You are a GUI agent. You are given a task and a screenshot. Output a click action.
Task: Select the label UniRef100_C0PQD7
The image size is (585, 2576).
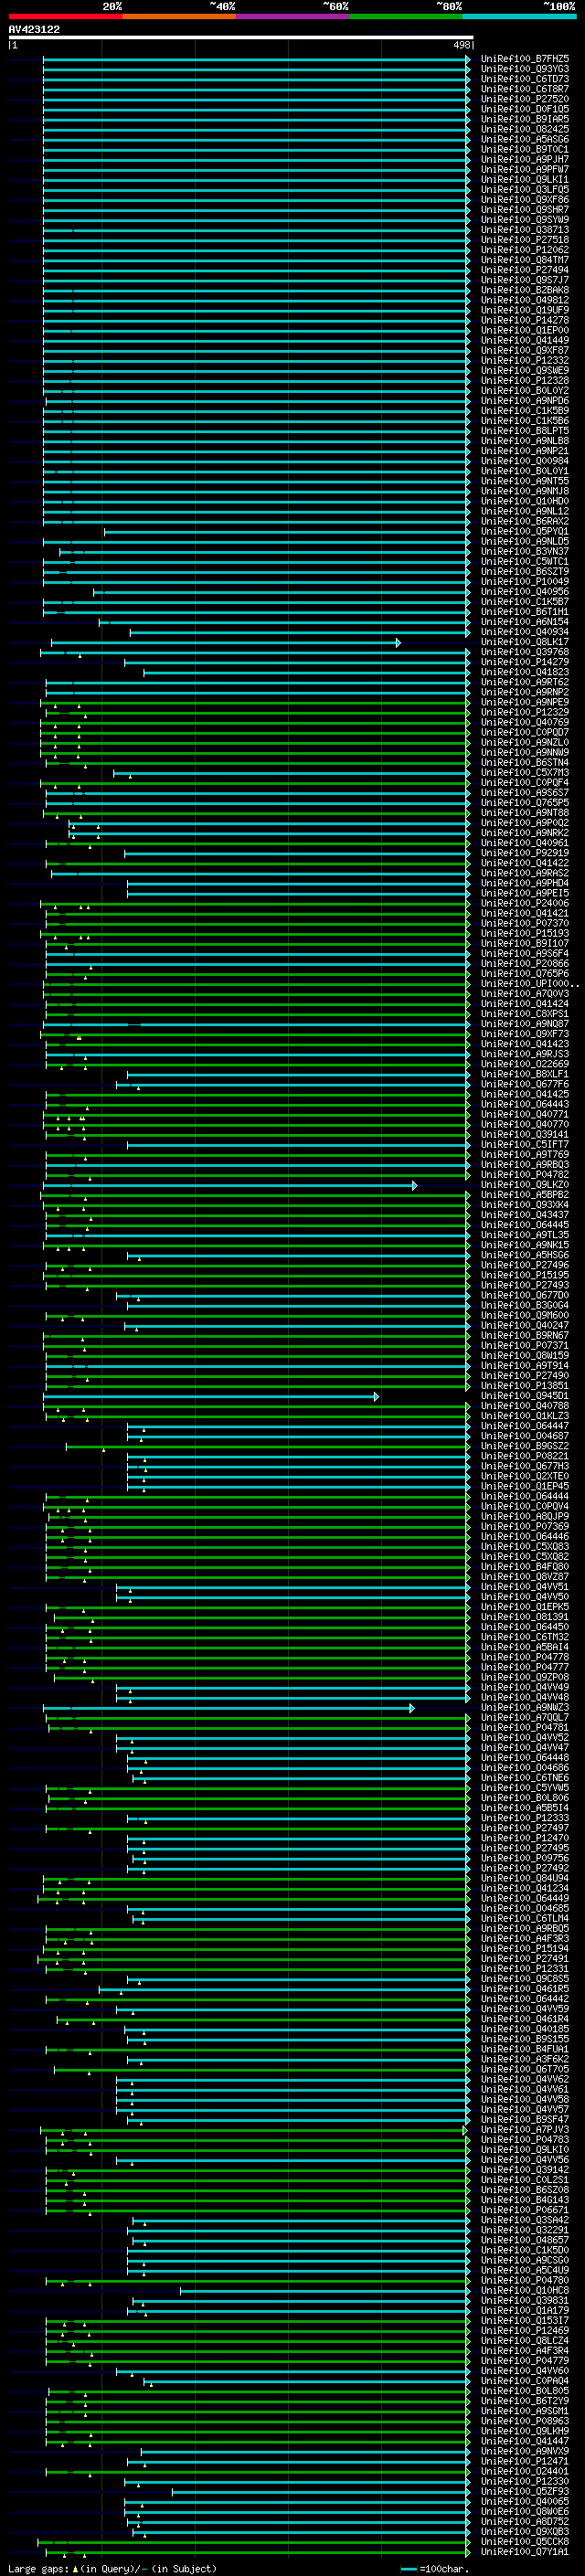(525, 732)
